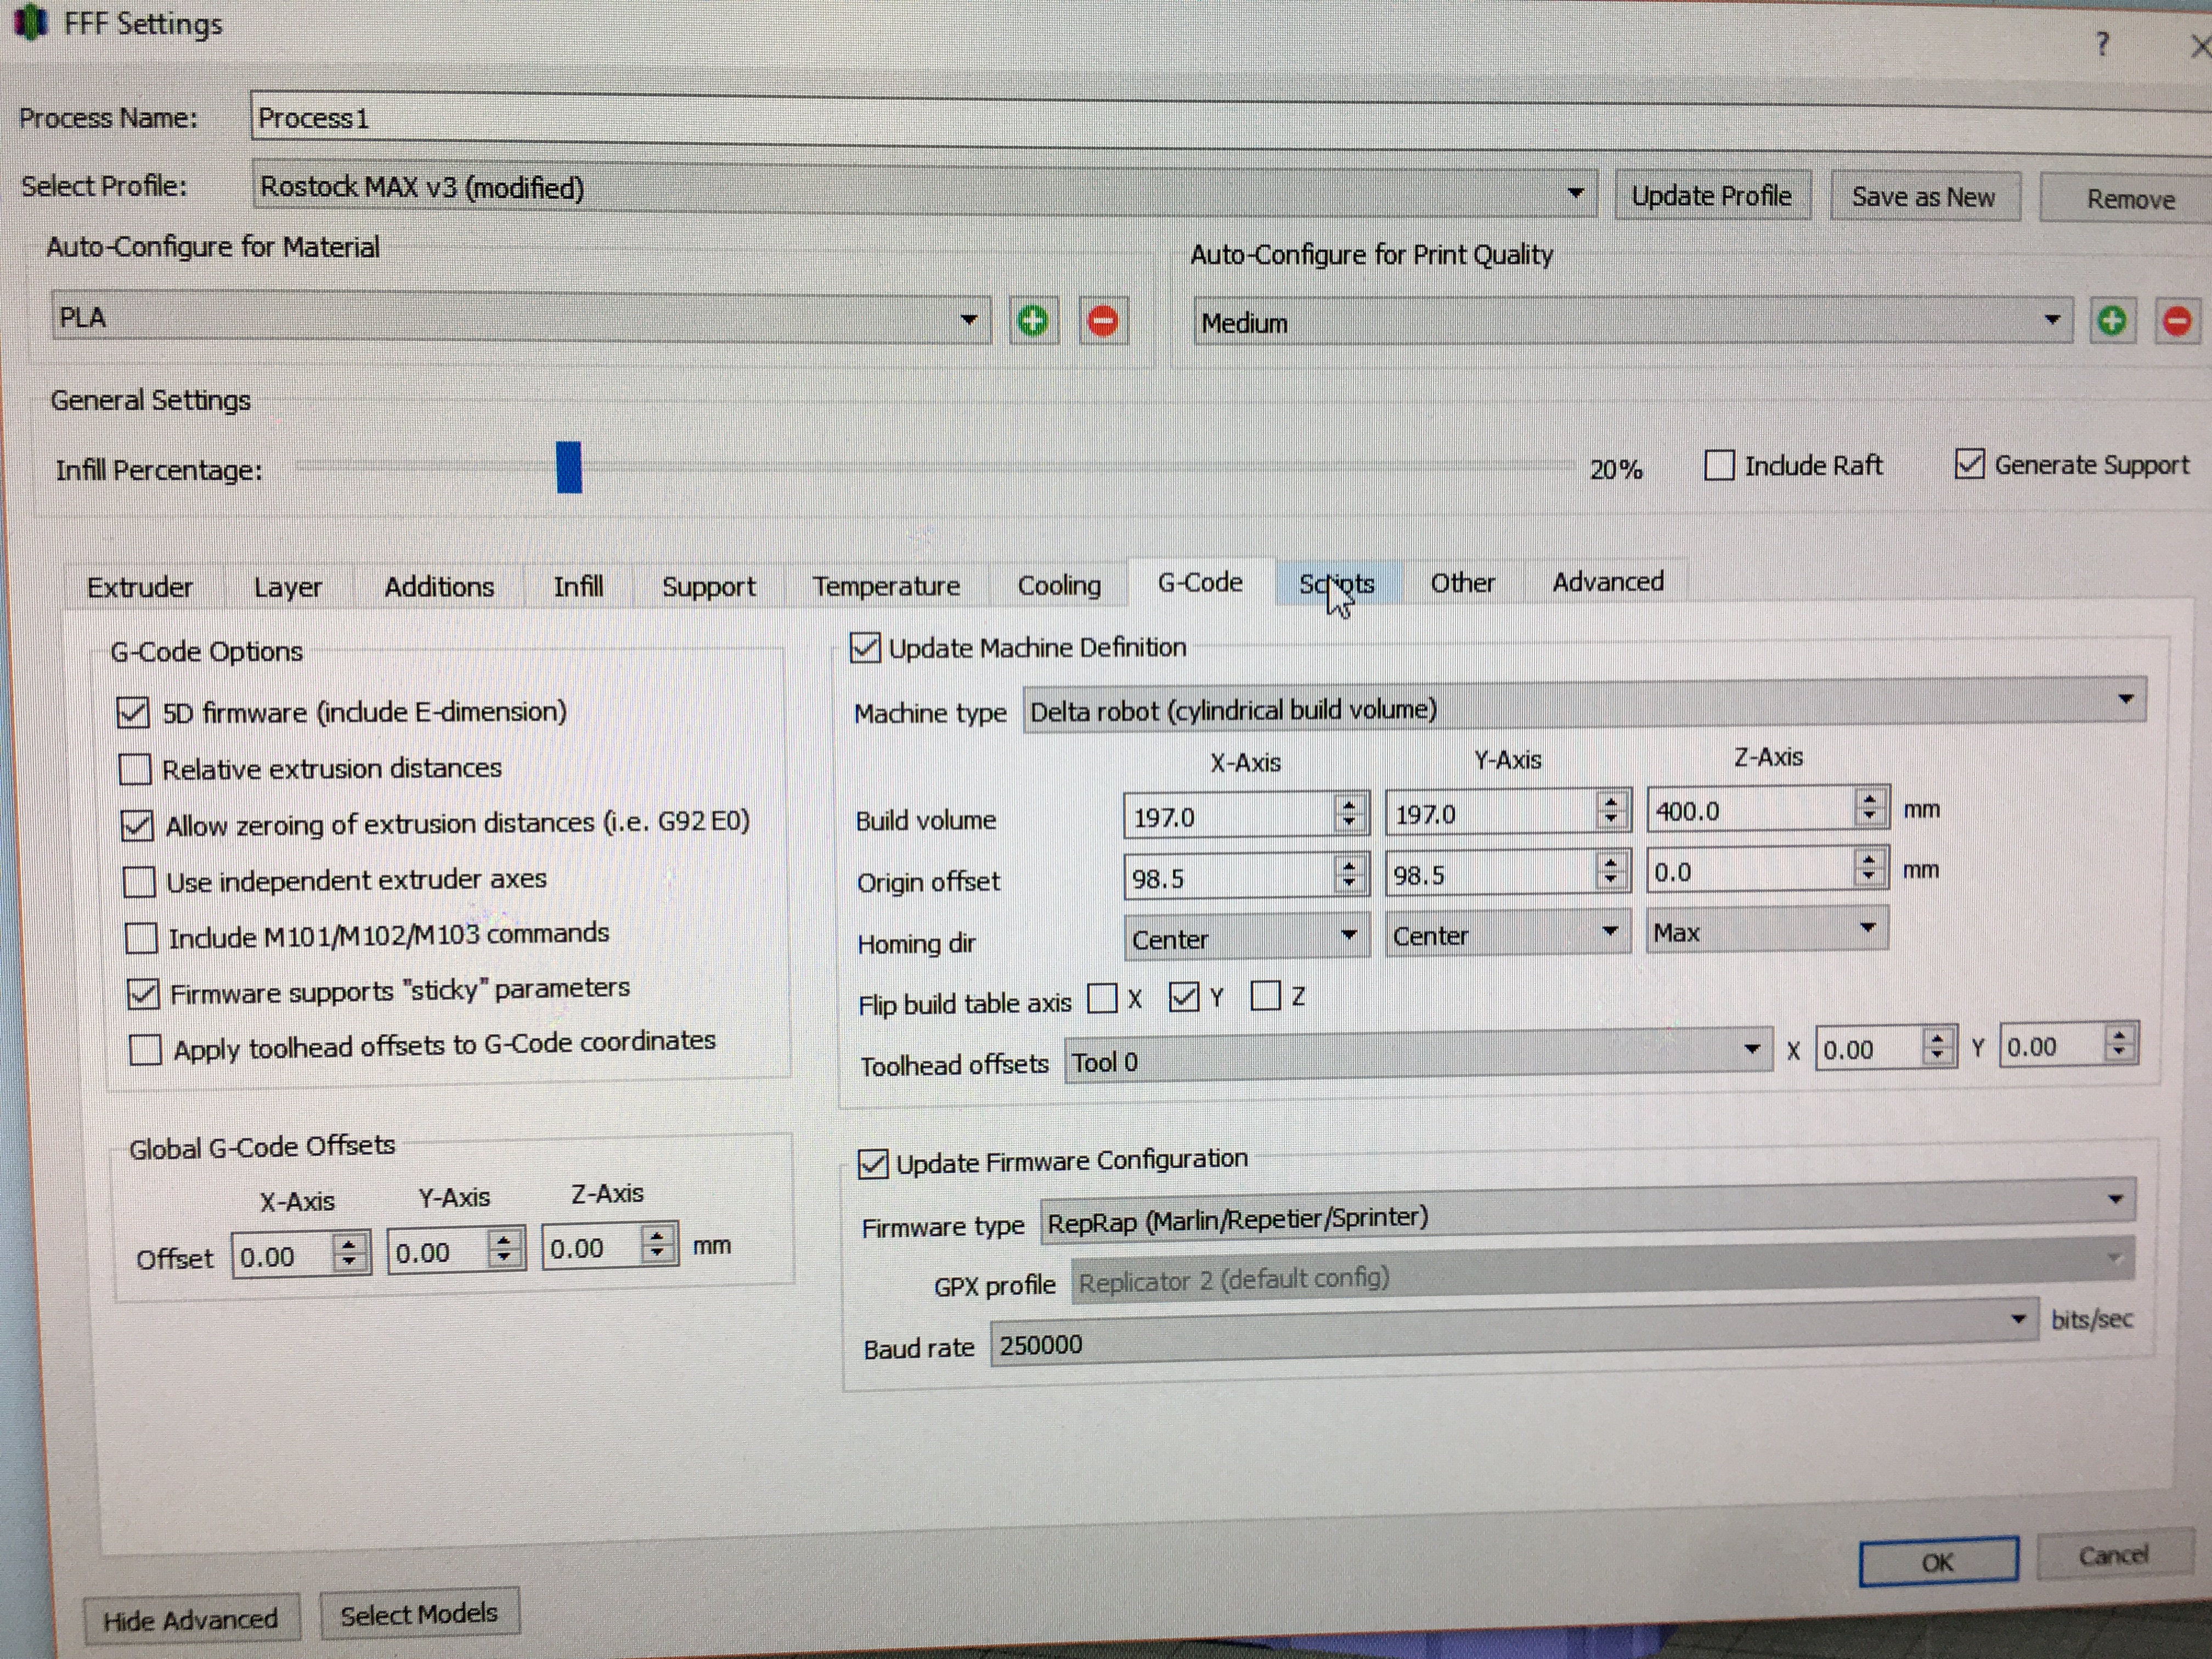Click the help question mark icon
Viewport: 2212px width, 1659px height.
(x=2102, y=45)
